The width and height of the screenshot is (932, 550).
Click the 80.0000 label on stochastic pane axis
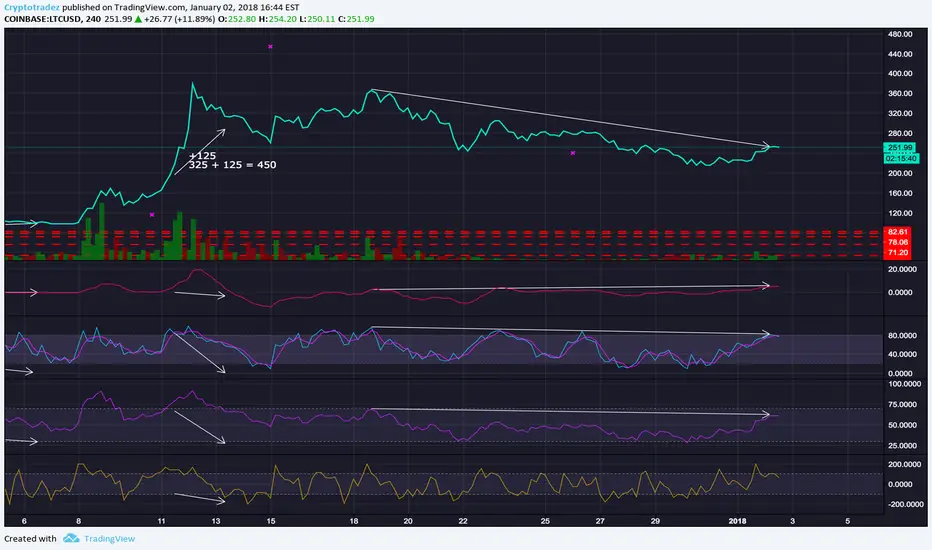(902, 336)
